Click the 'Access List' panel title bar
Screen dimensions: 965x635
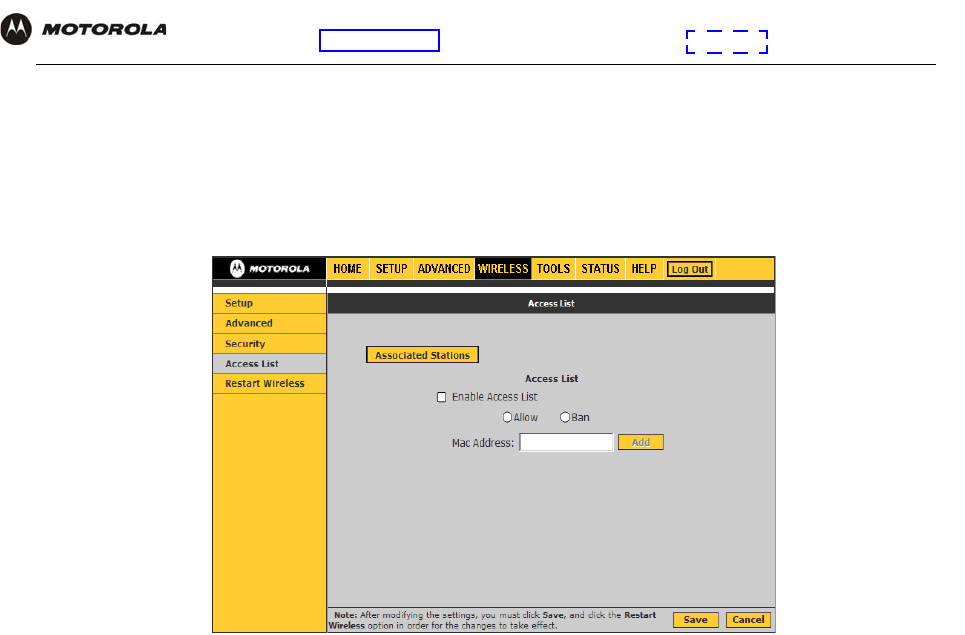551,303
